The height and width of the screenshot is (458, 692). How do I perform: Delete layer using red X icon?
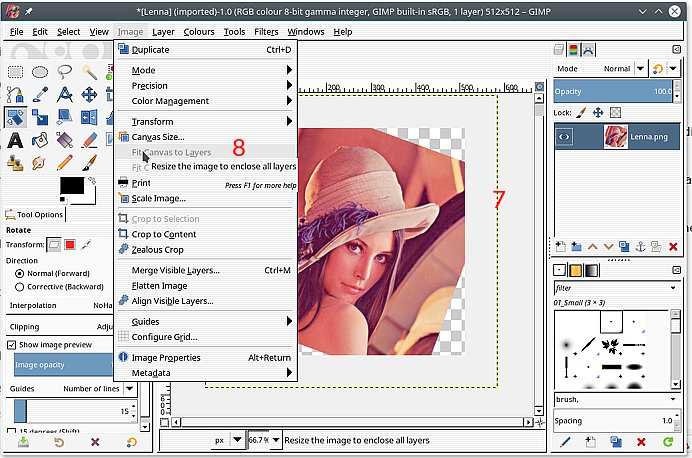click(x=672, y=246)
